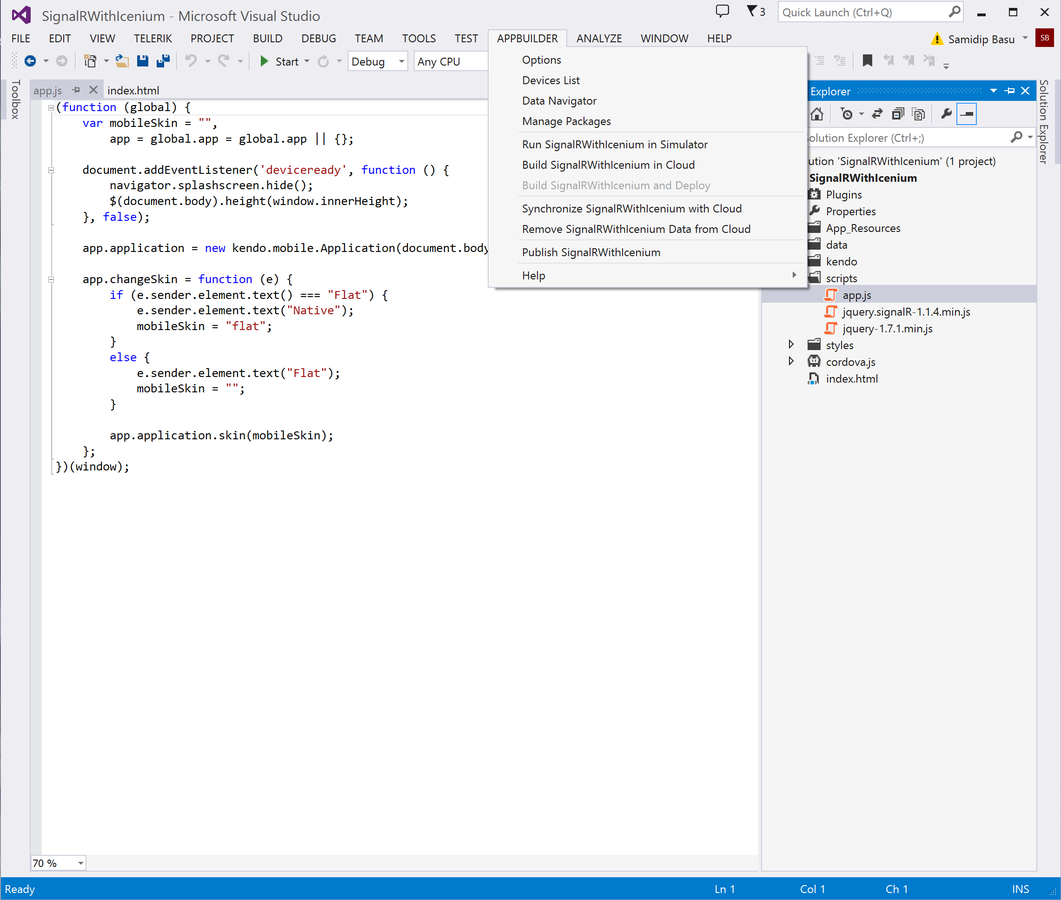Toggle auto-hide pin on Solution Explorer

point(1009,91)
